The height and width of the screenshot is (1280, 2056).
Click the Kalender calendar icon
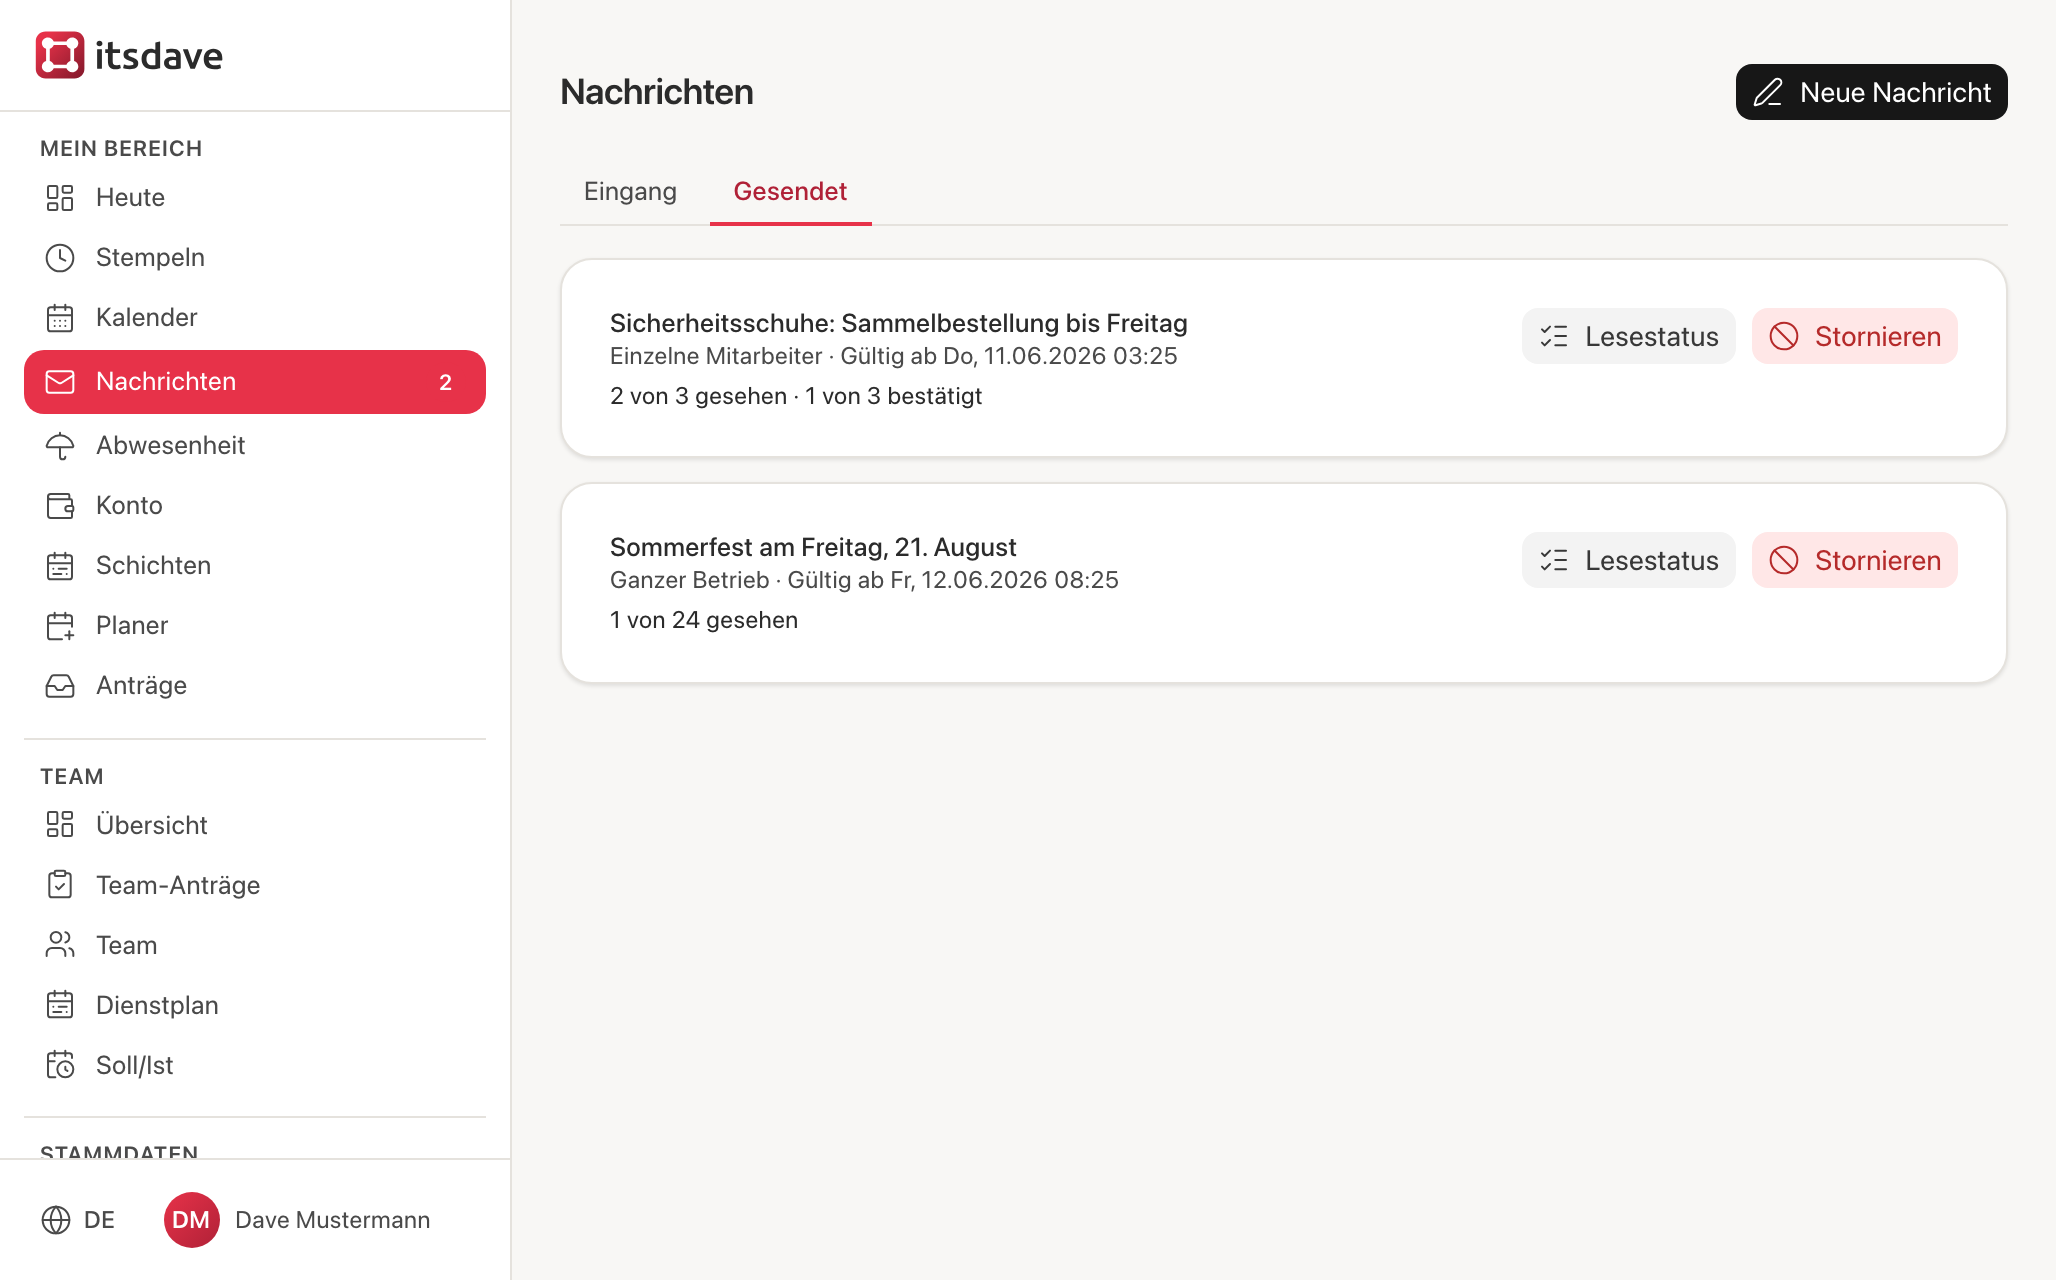[60, 318]
